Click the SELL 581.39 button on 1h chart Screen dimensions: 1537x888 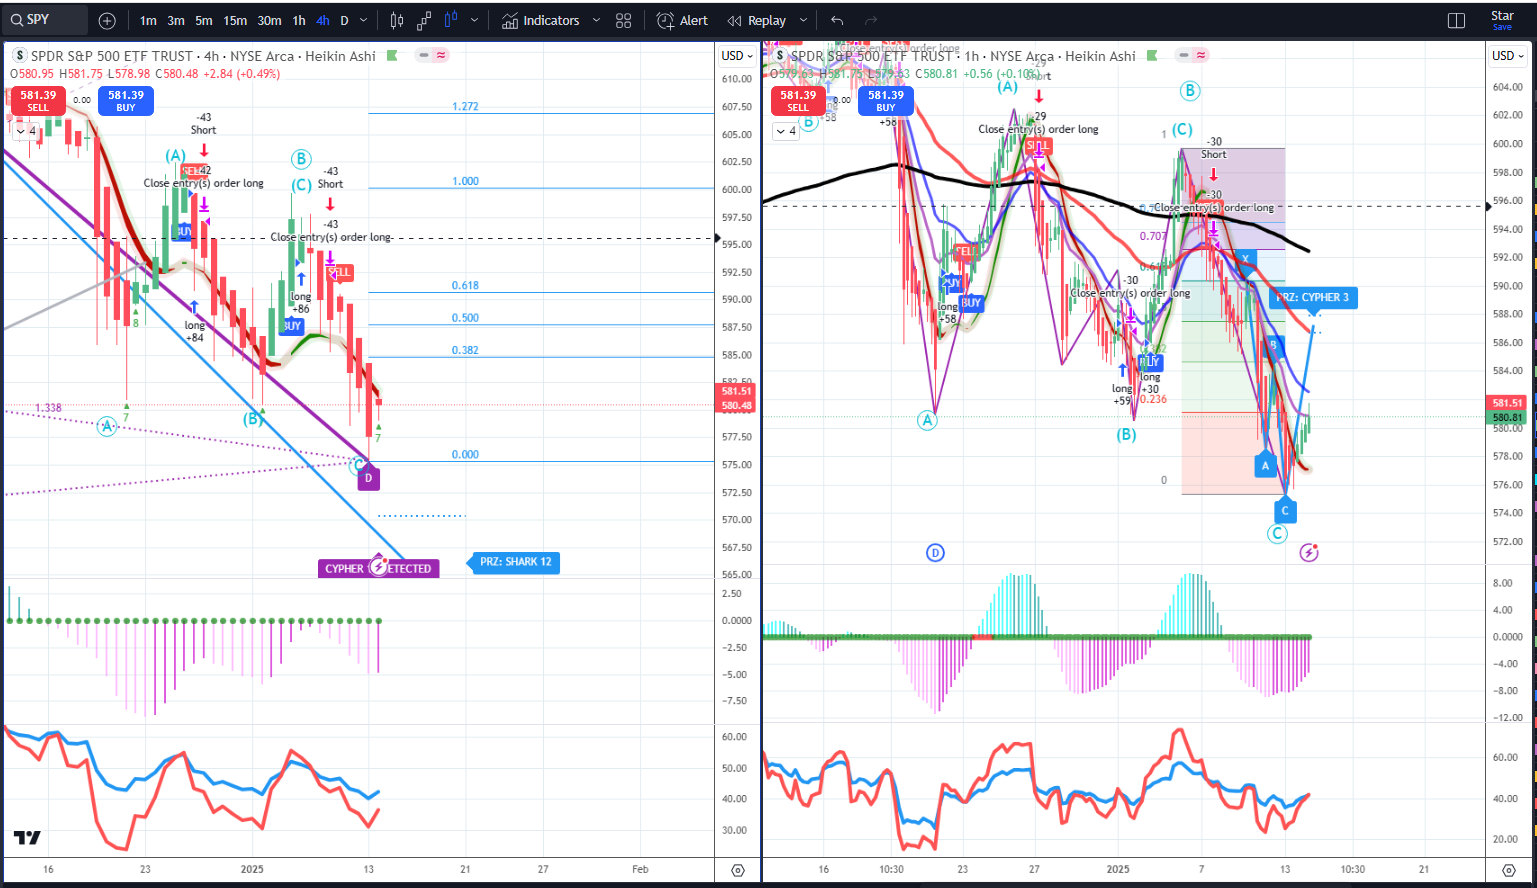[798, 101]
